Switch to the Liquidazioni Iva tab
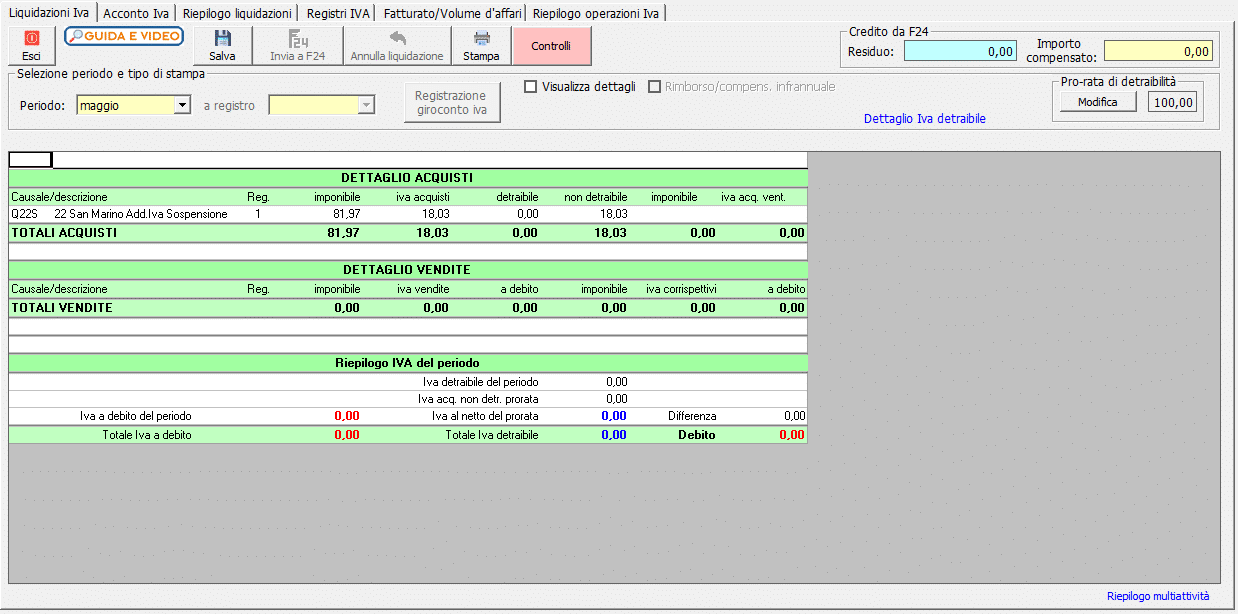This screenshot has height=614, width=1238. (x=48, y=13)
